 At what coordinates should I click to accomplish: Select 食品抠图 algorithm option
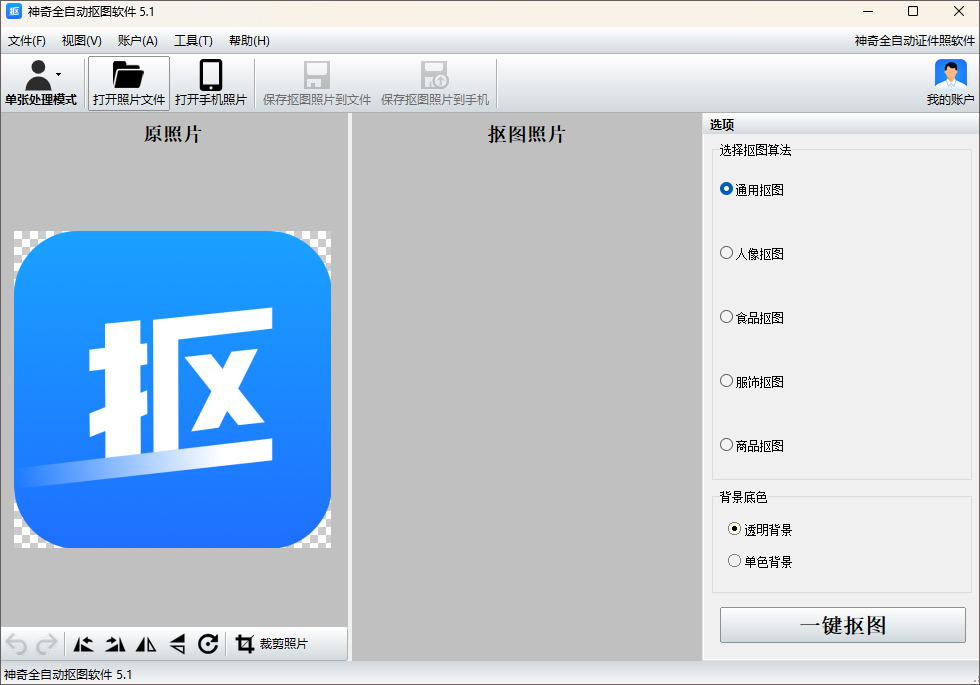(752, 318)
